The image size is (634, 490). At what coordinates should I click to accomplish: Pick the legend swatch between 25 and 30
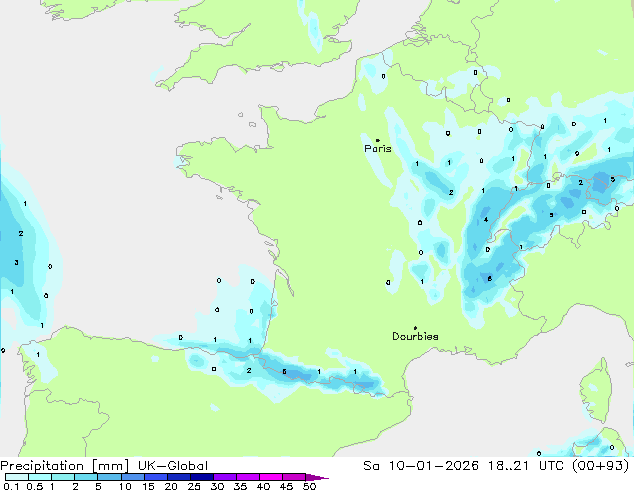point(201,477)
